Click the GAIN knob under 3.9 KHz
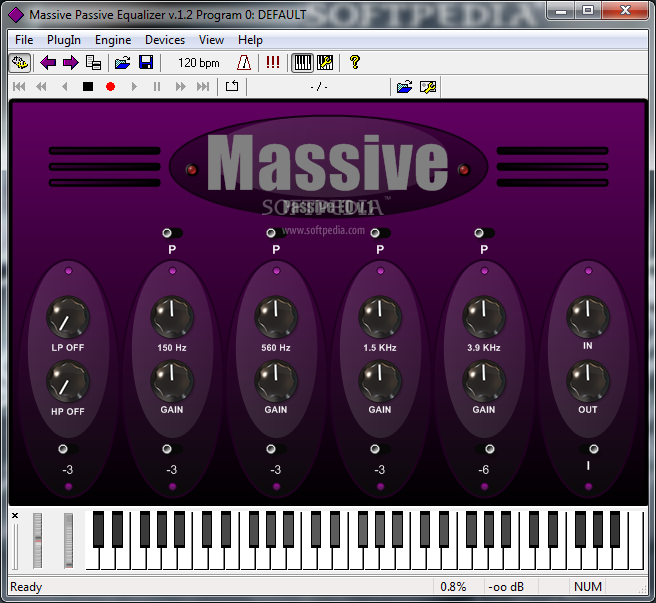 pos(484,381)
